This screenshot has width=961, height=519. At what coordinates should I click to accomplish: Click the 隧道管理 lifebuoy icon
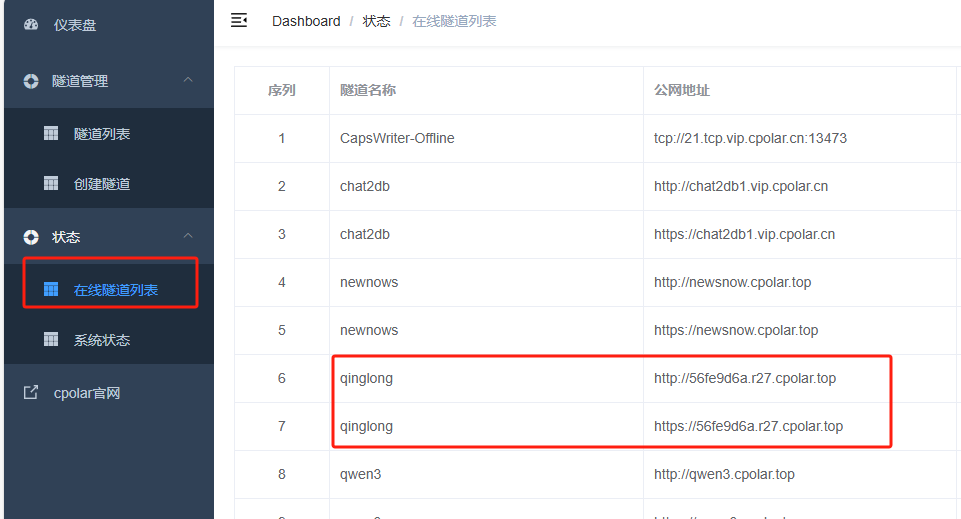31,81
